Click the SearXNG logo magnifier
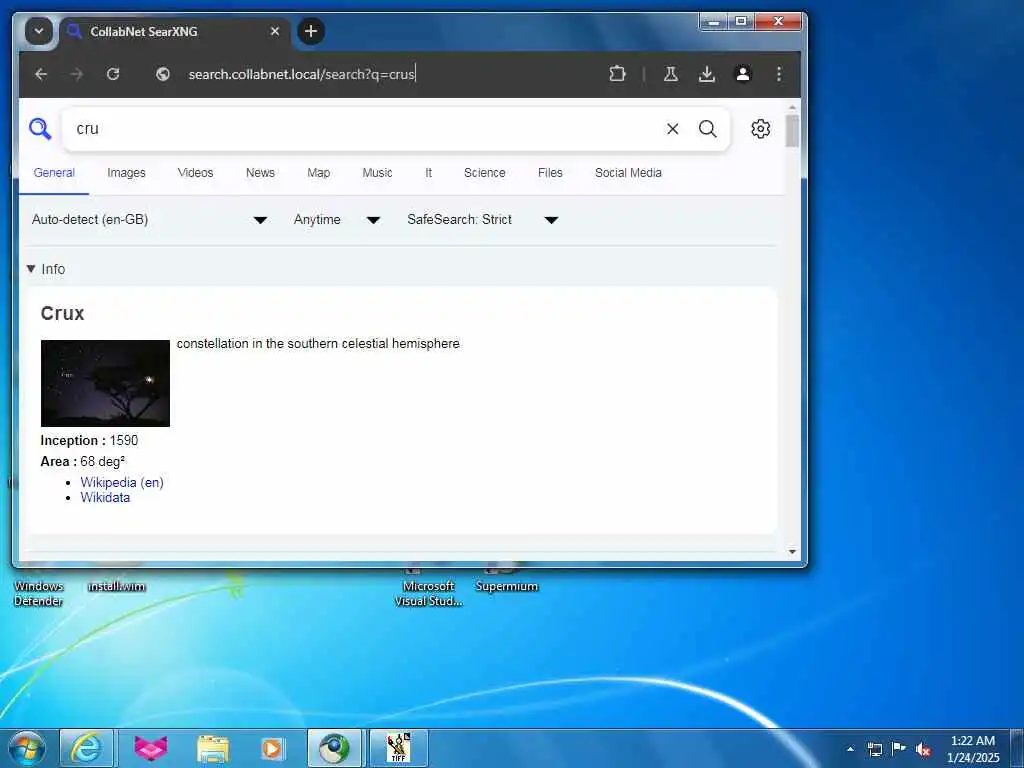Screen dimensions: 1024x768 click(x=40, y=129)
